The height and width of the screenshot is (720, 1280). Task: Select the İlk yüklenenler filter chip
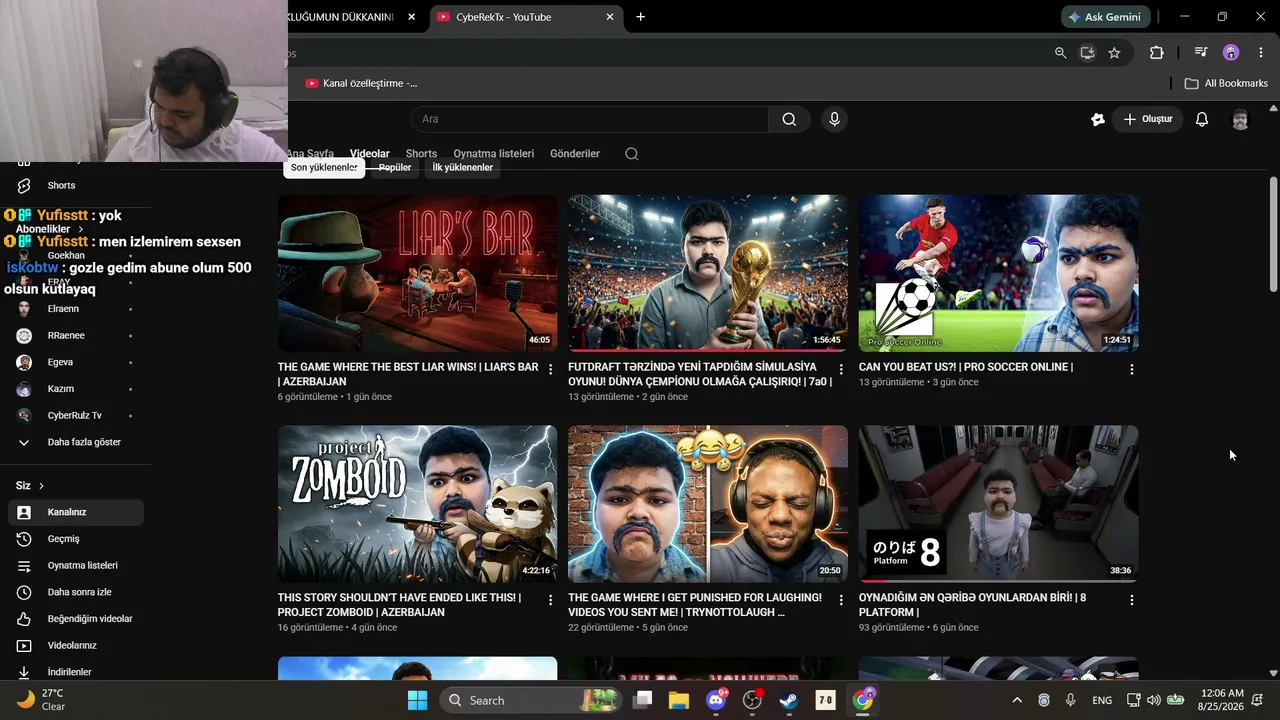(x=462, y=168)
